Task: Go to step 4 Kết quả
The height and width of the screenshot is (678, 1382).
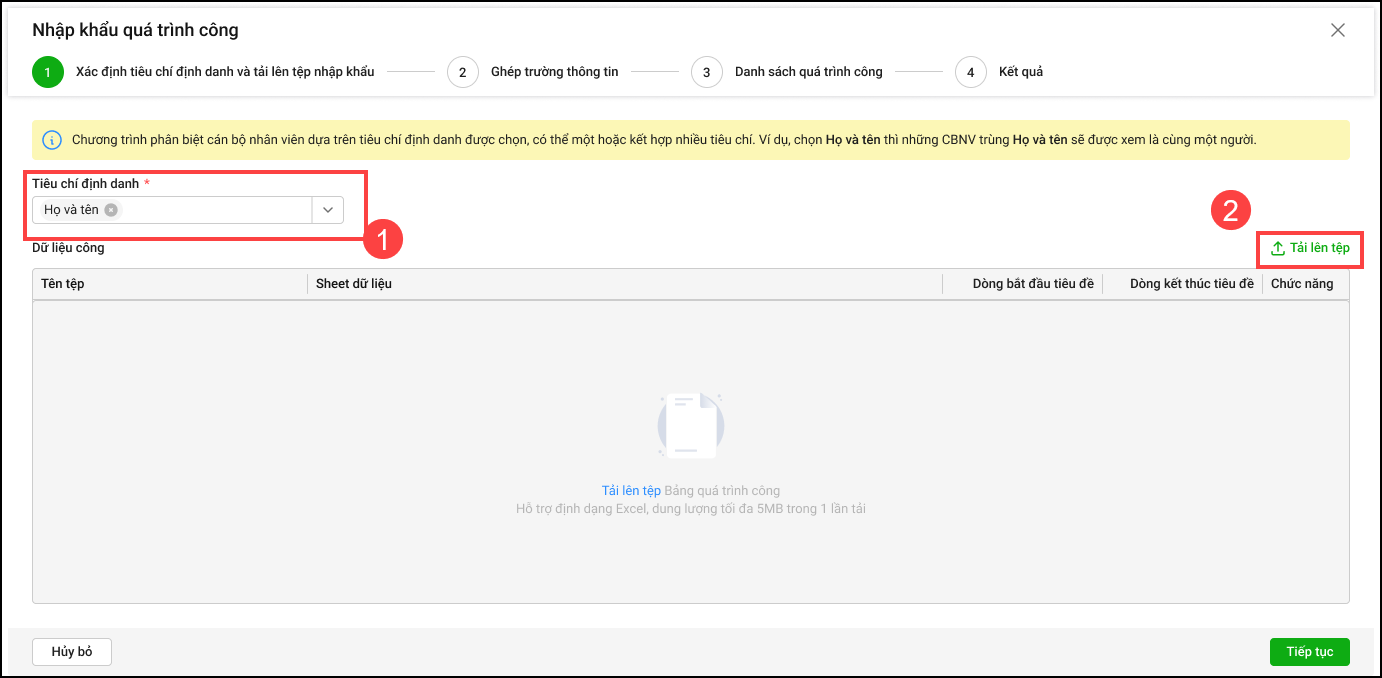Action: 971,72
